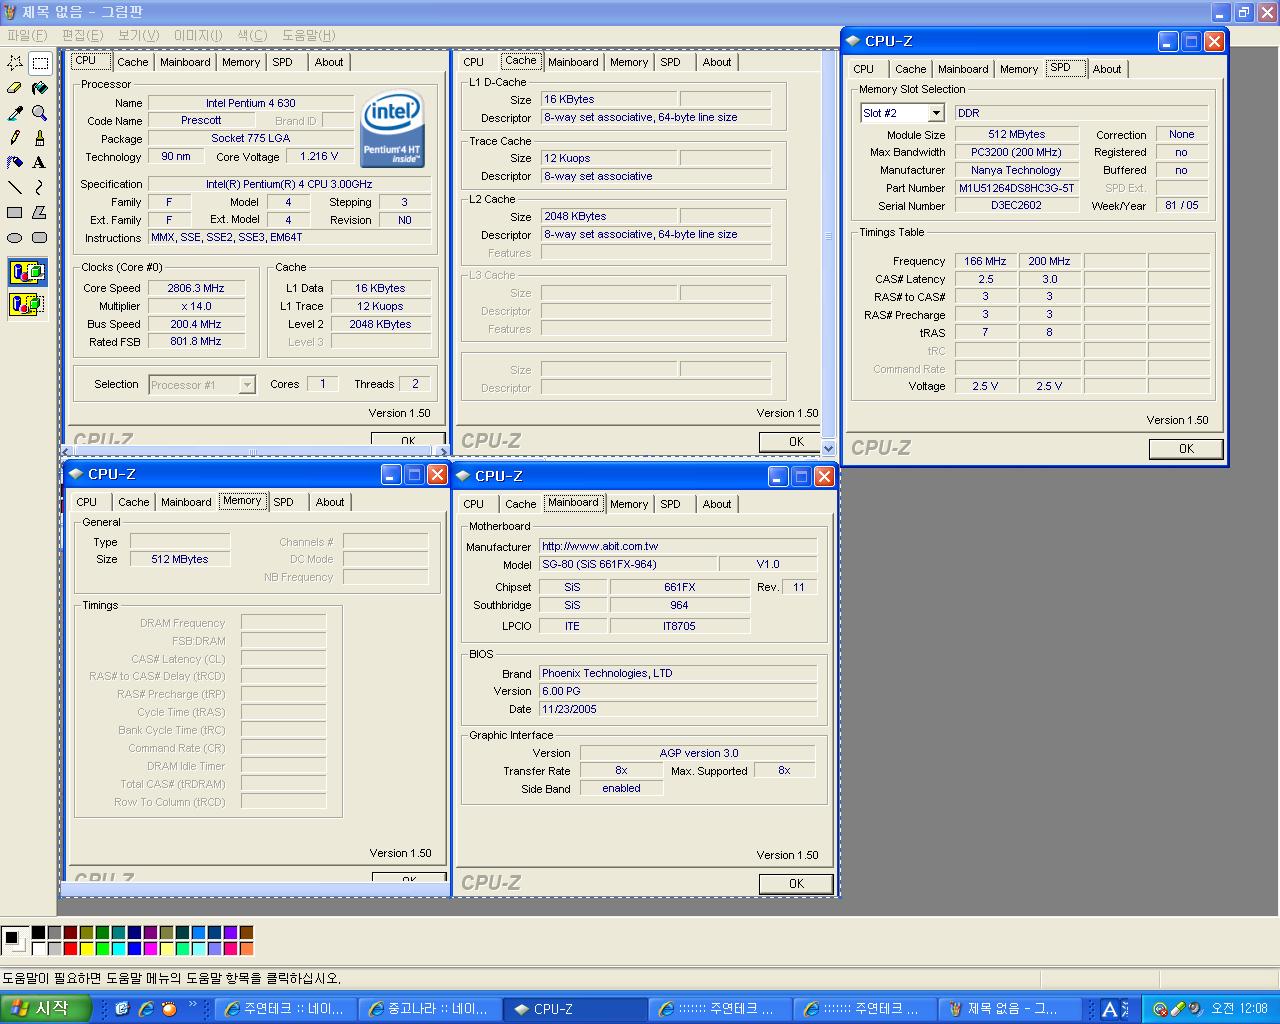Pick the bright red color swatch

coord(70,948)
